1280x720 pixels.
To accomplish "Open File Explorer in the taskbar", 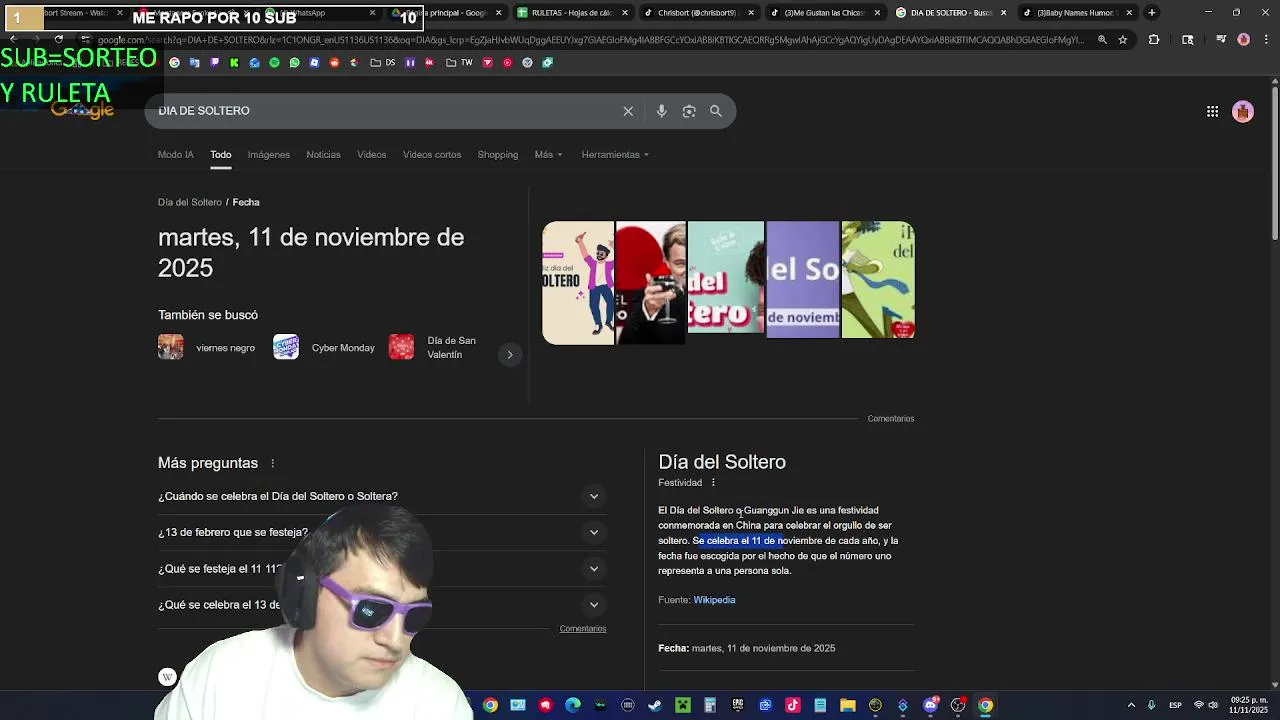I will [848, 705].
